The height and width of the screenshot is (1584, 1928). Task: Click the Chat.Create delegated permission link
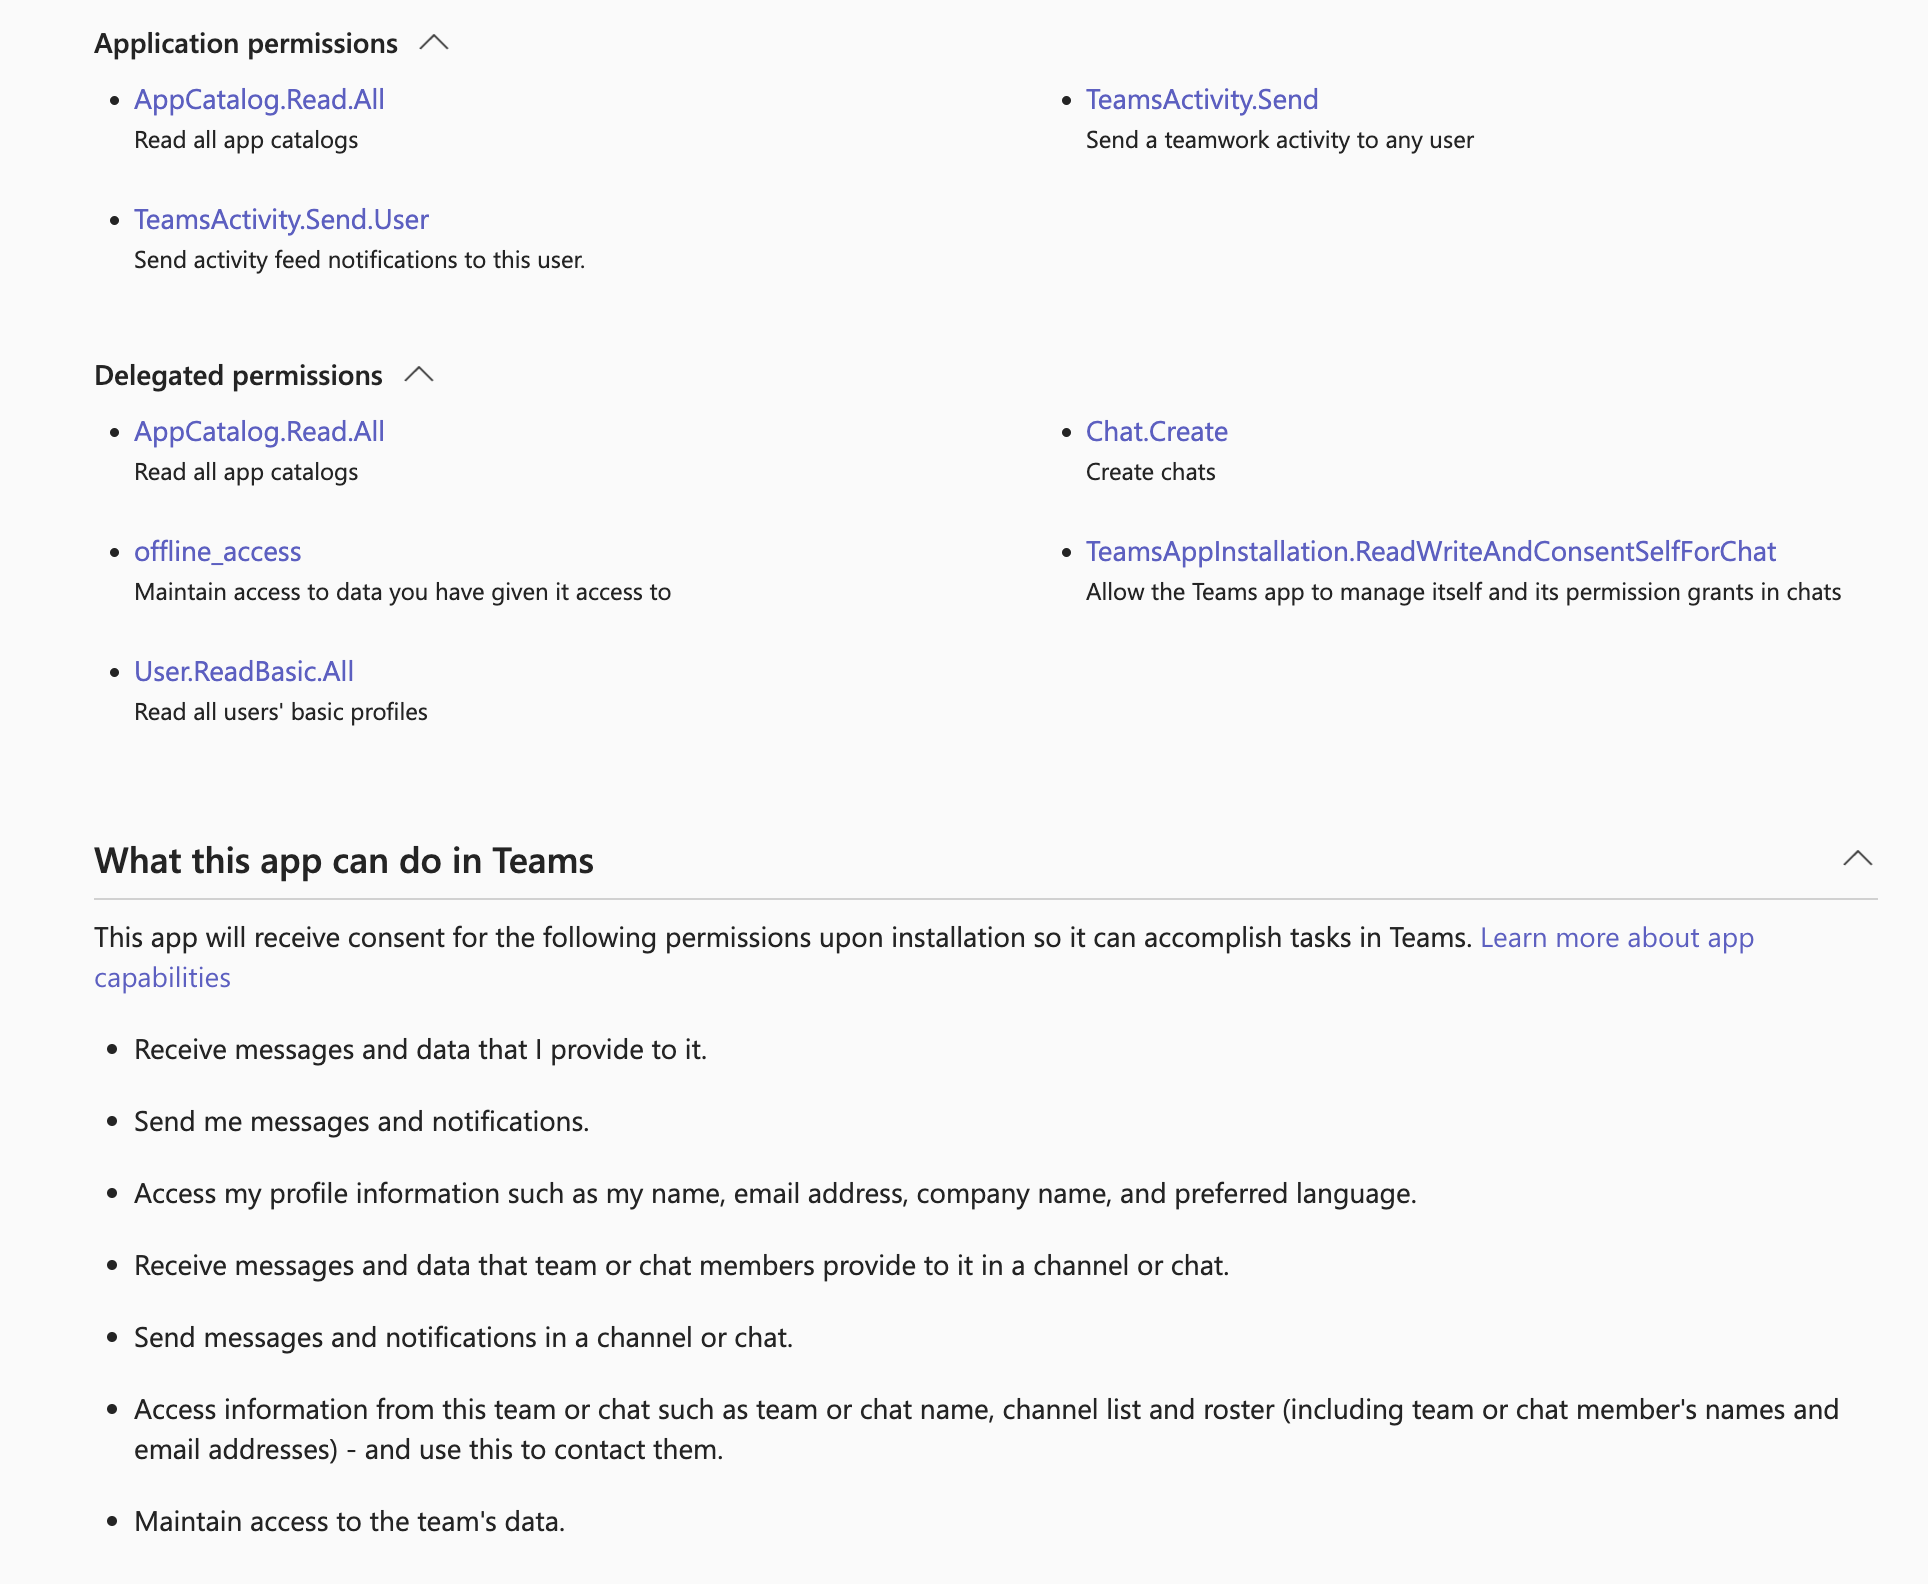click(x=1156, y=429)
